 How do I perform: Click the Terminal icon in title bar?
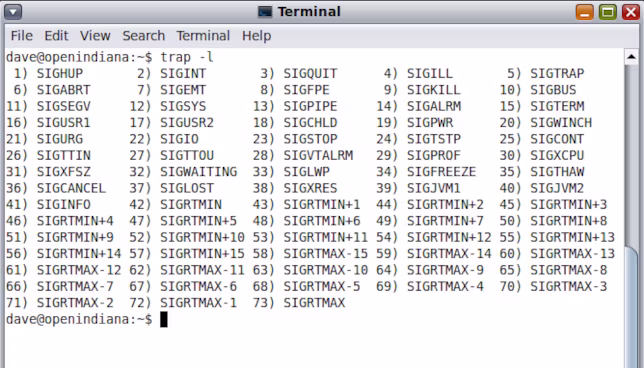click(x=265, y=12)
